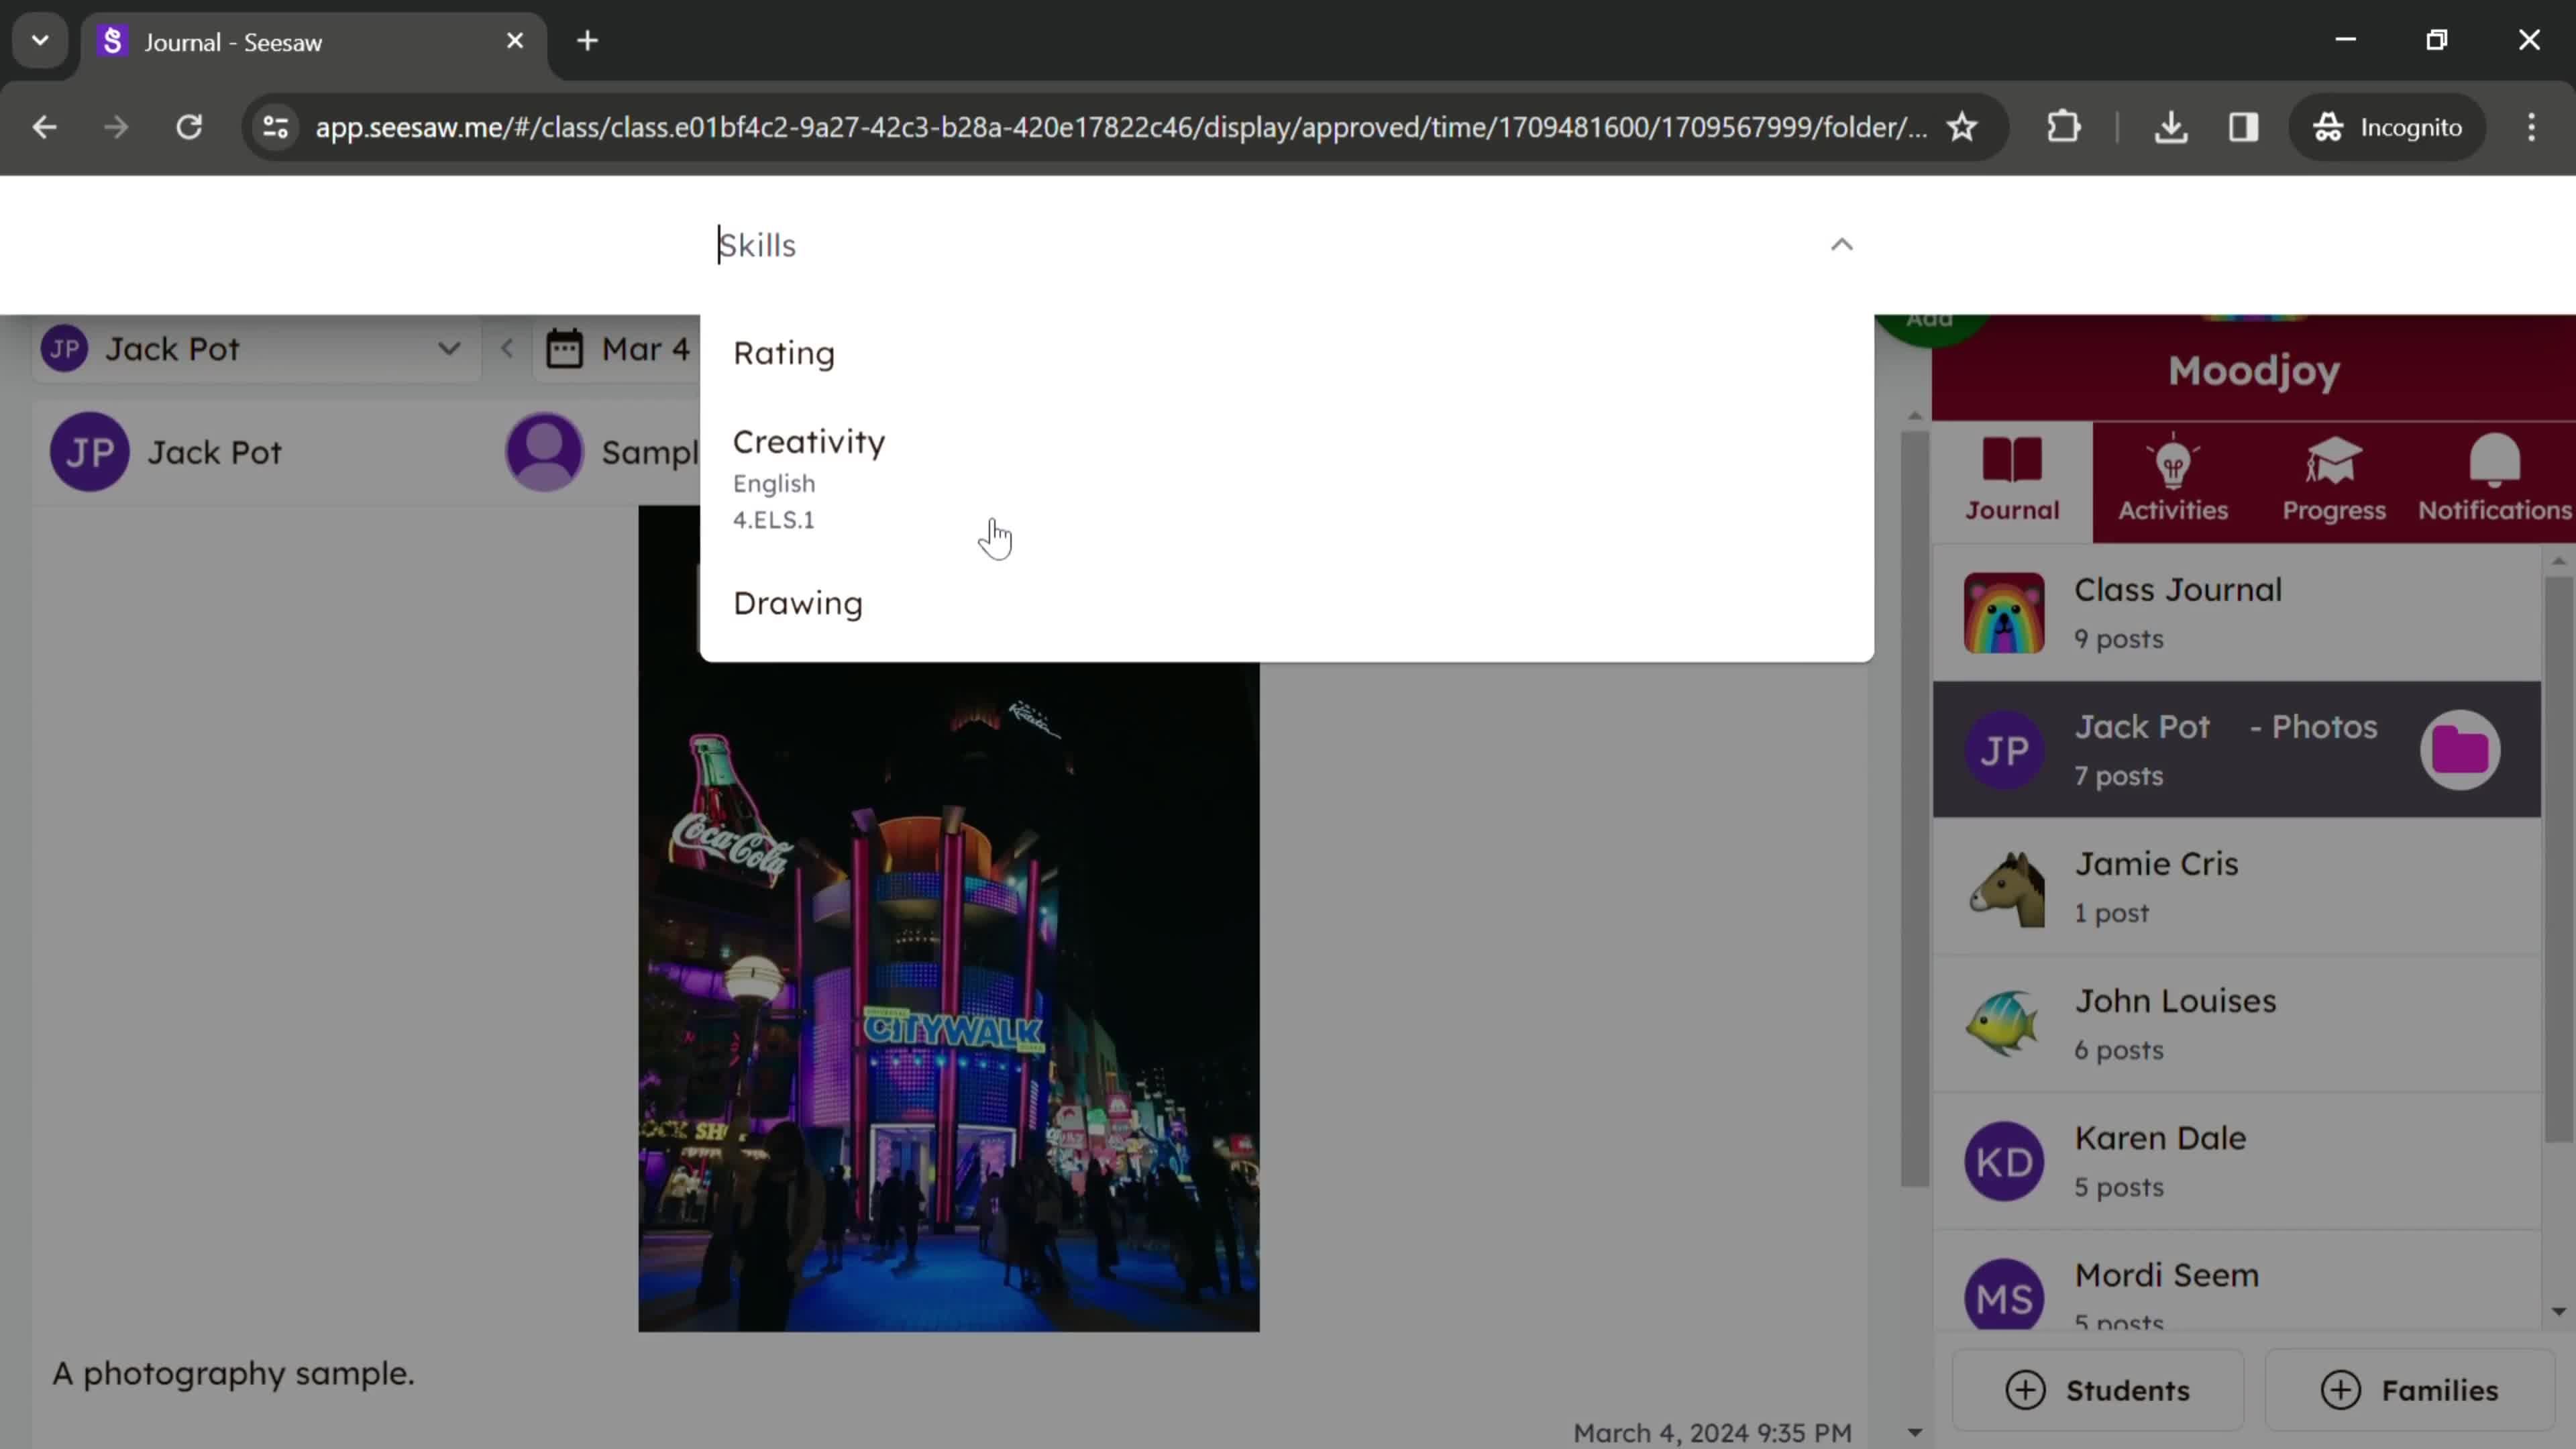
Task: Click the 9 posts count under Class Journal
Action: 2118,639
